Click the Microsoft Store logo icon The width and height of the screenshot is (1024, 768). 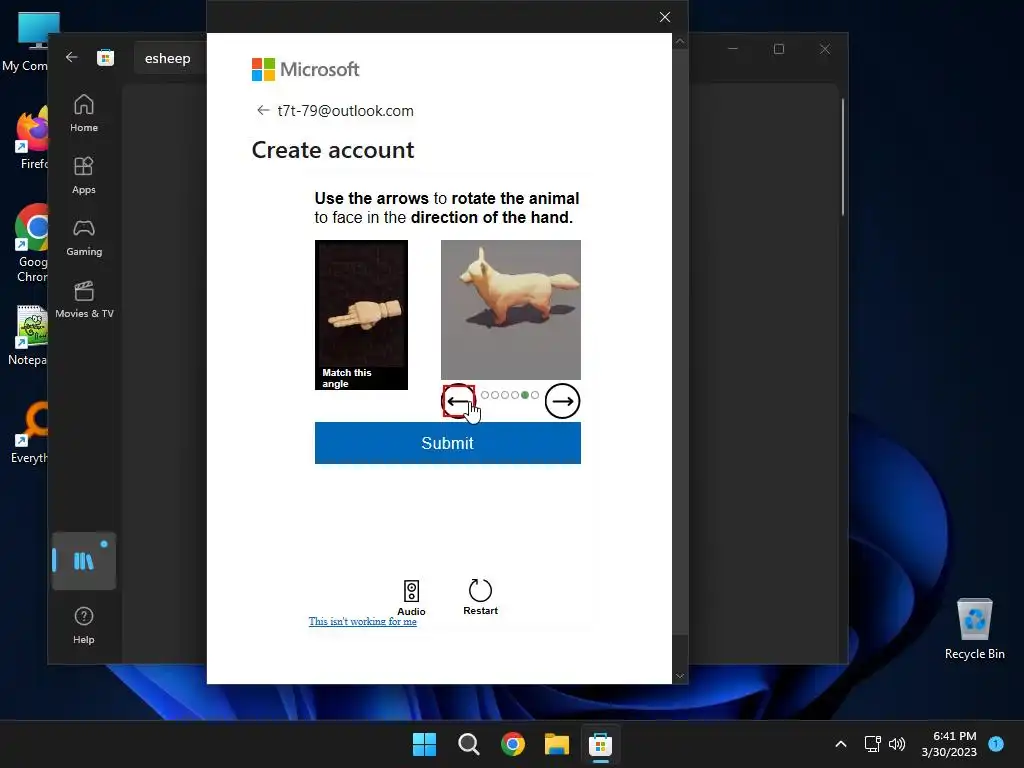[106, 57]
